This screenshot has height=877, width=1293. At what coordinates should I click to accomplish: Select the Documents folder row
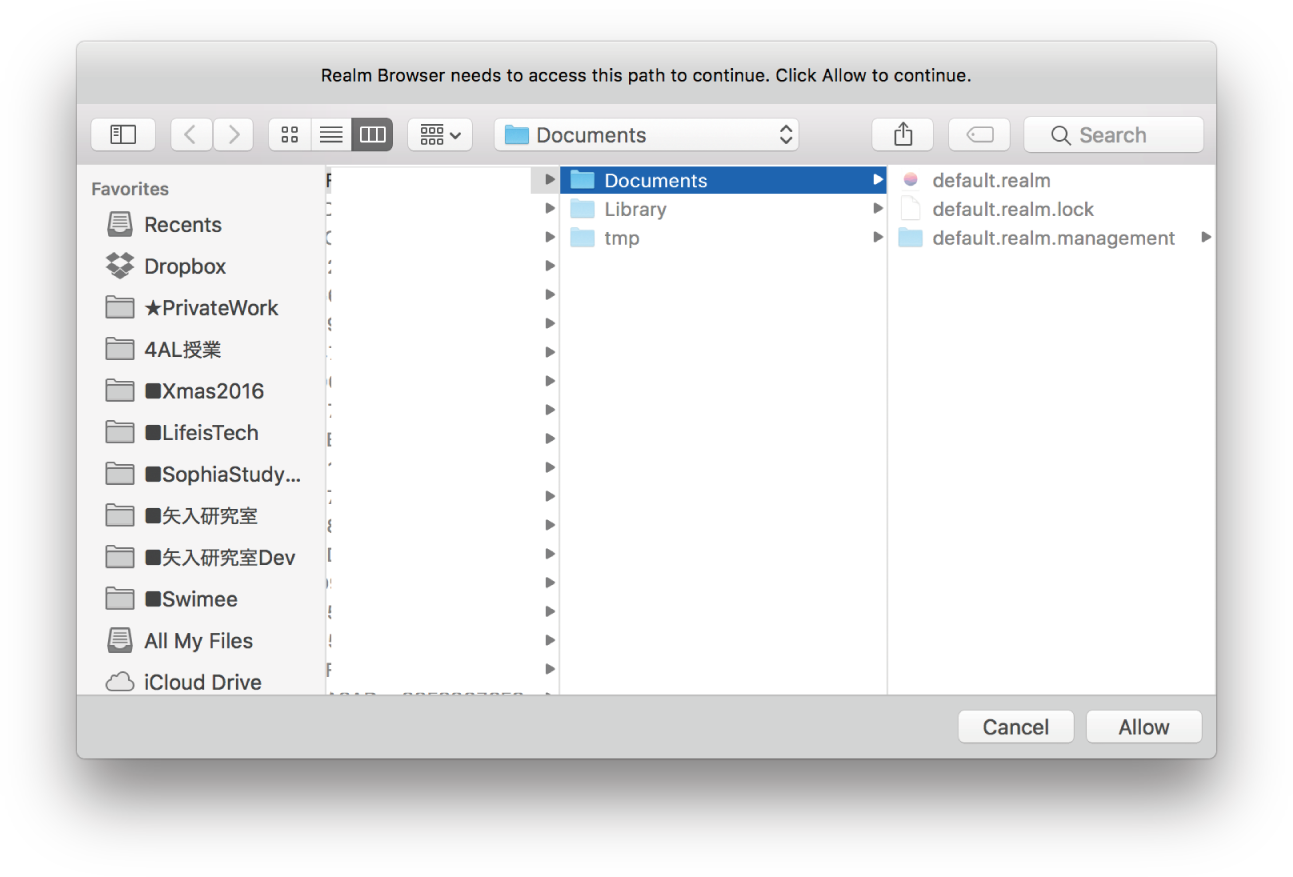pyautogui.click(x=723, y=180)
